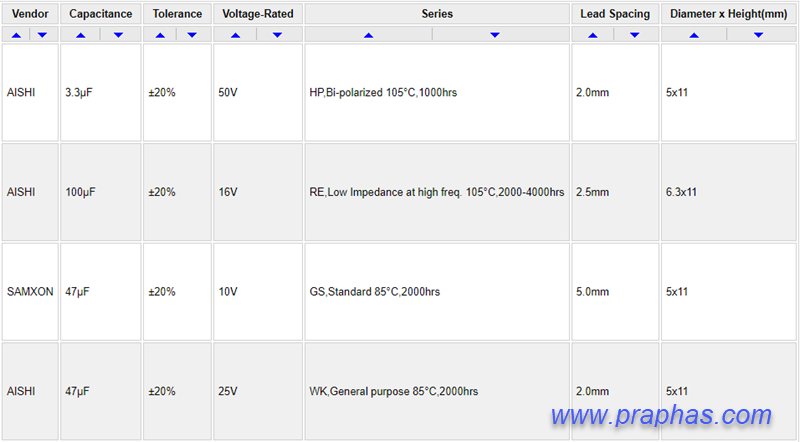800x442 pixels.
Task: Select the 16V voltage cell
Action: pos(258,192)
